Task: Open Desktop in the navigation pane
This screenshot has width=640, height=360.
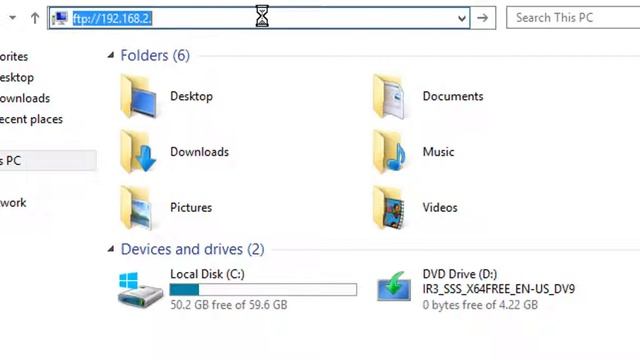Action: [16, 78]
